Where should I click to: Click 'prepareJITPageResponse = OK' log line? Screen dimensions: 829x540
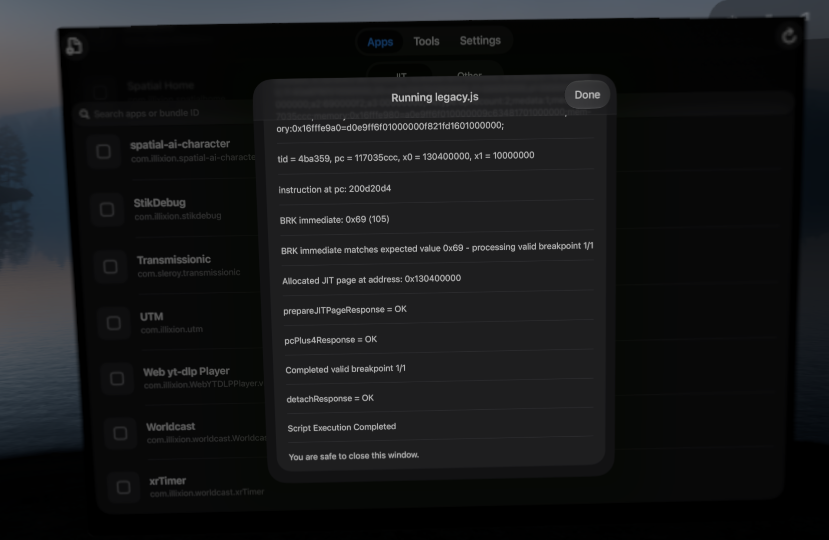pos(345,309)
